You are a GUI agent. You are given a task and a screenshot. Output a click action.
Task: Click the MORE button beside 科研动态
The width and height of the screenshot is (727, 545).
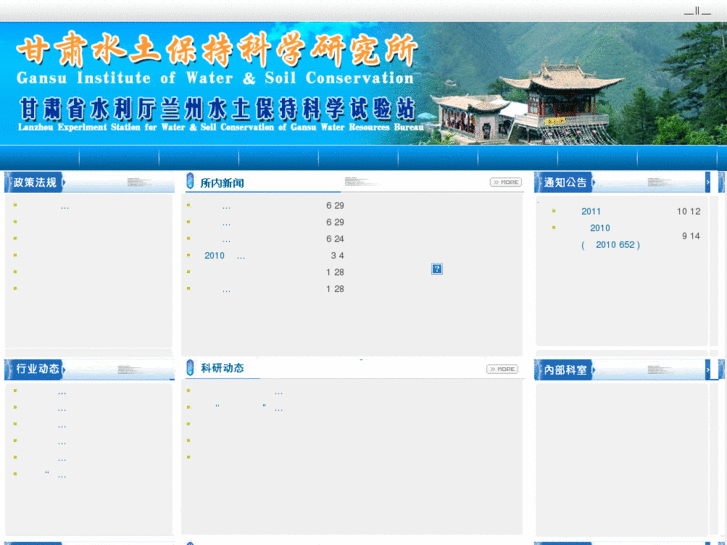(x=502, y=369)
